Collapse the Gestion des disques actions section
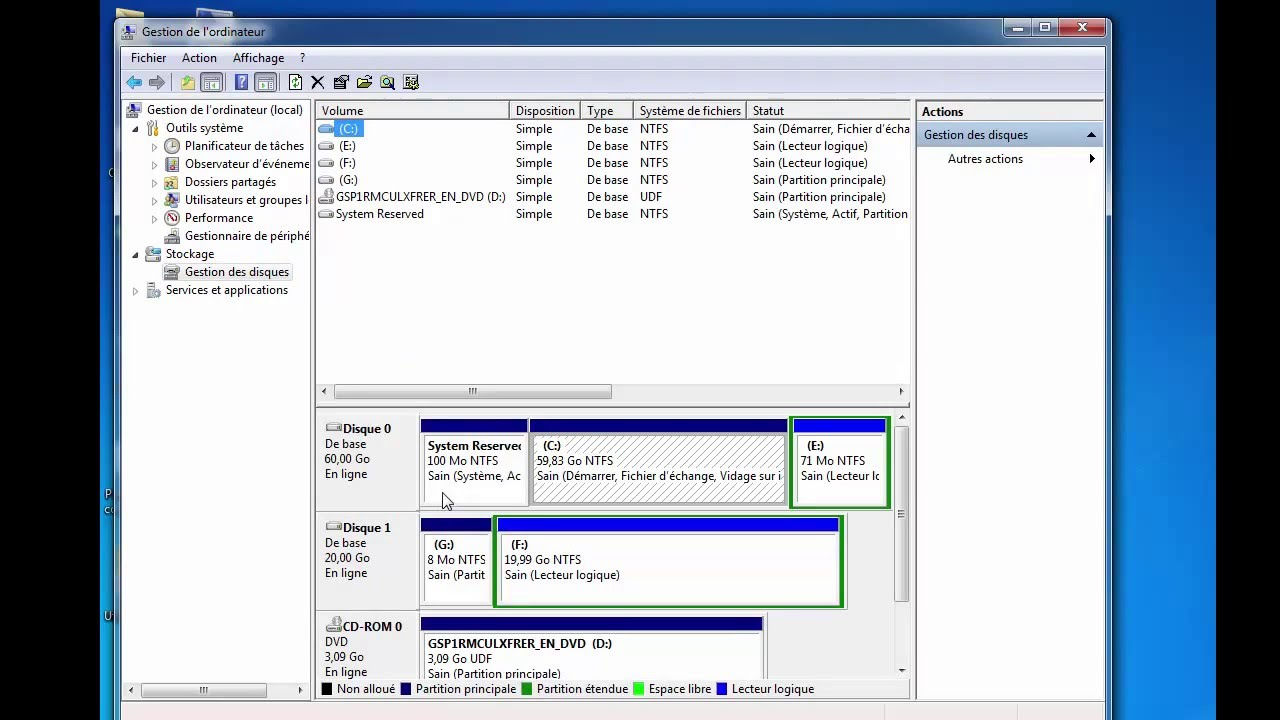The image size is (1280, 720). (1091, 135)
